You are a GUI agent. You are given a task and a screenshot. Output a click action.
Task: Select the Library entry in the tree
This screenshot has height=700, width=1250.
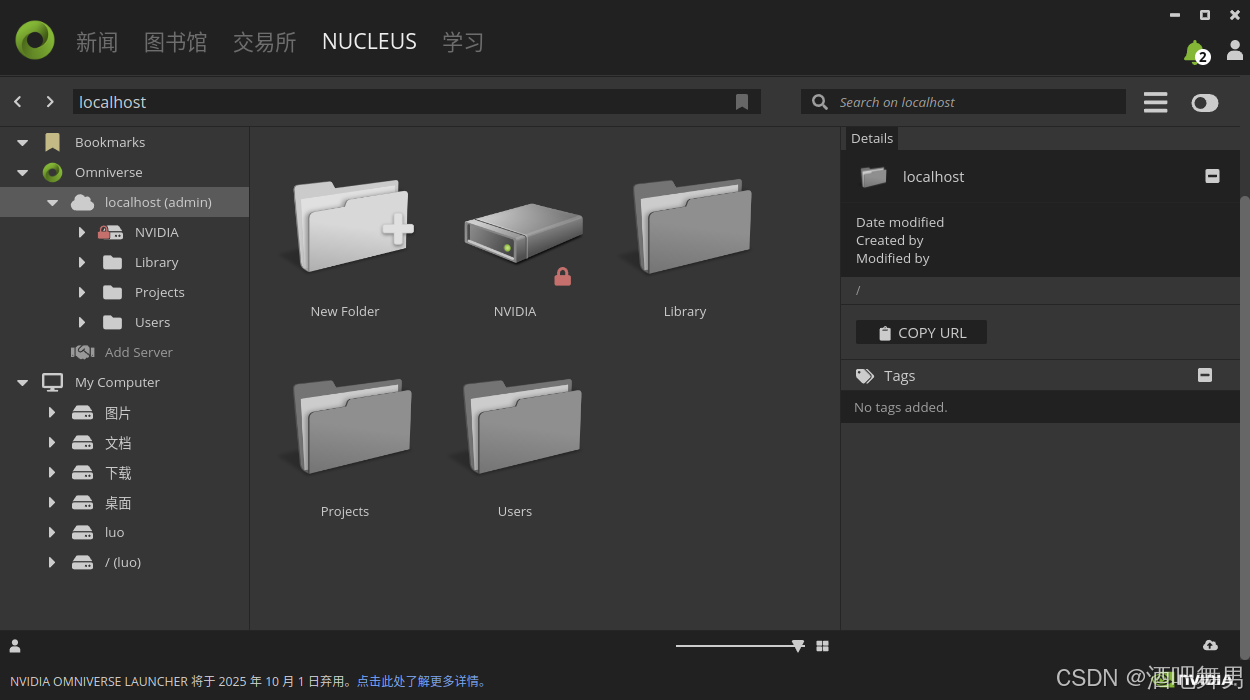[157, 262]
